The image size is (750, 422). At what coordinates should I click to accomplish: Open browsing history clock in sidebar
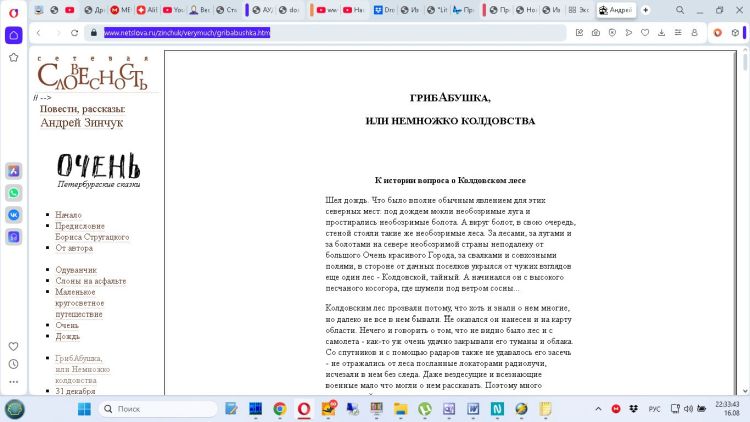coord(13,364)
